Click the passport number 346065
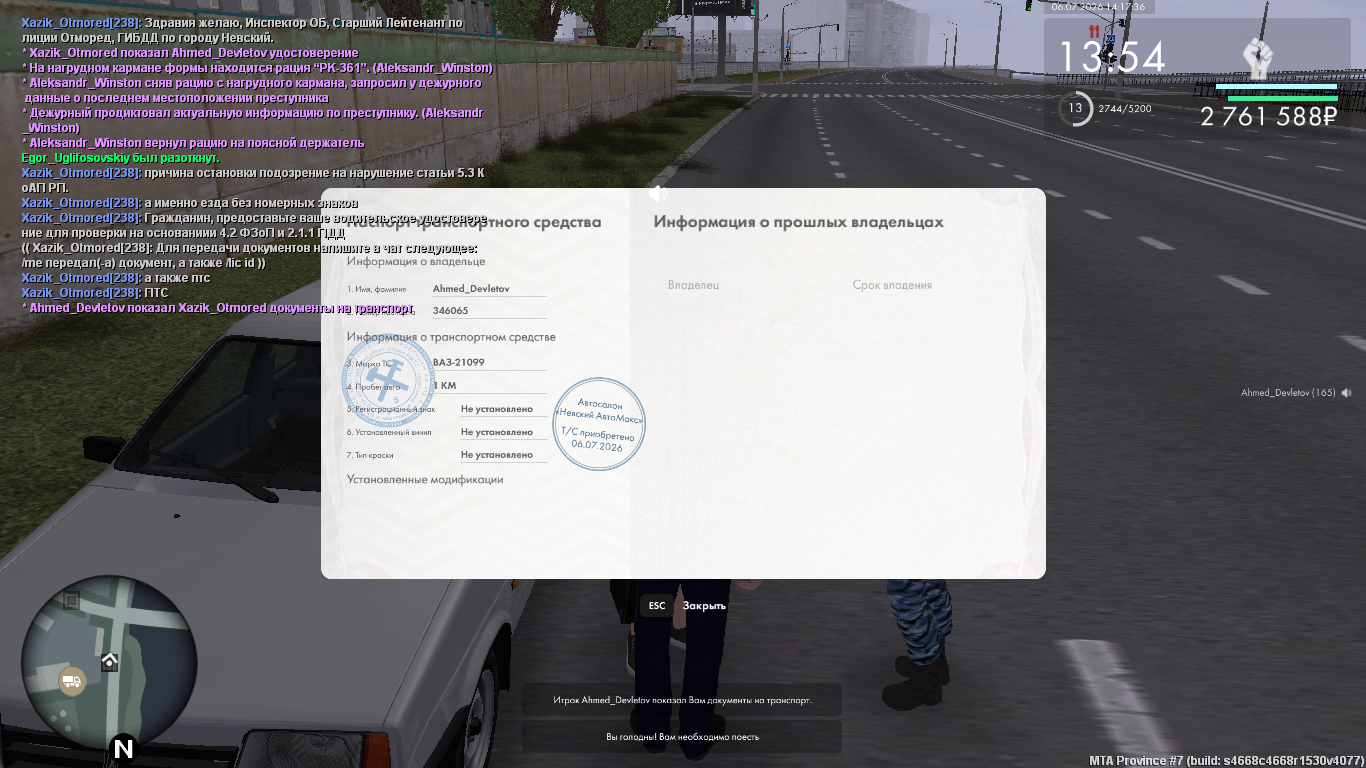The width and height of the screenshot is (1366, 768). pos(450,311)
